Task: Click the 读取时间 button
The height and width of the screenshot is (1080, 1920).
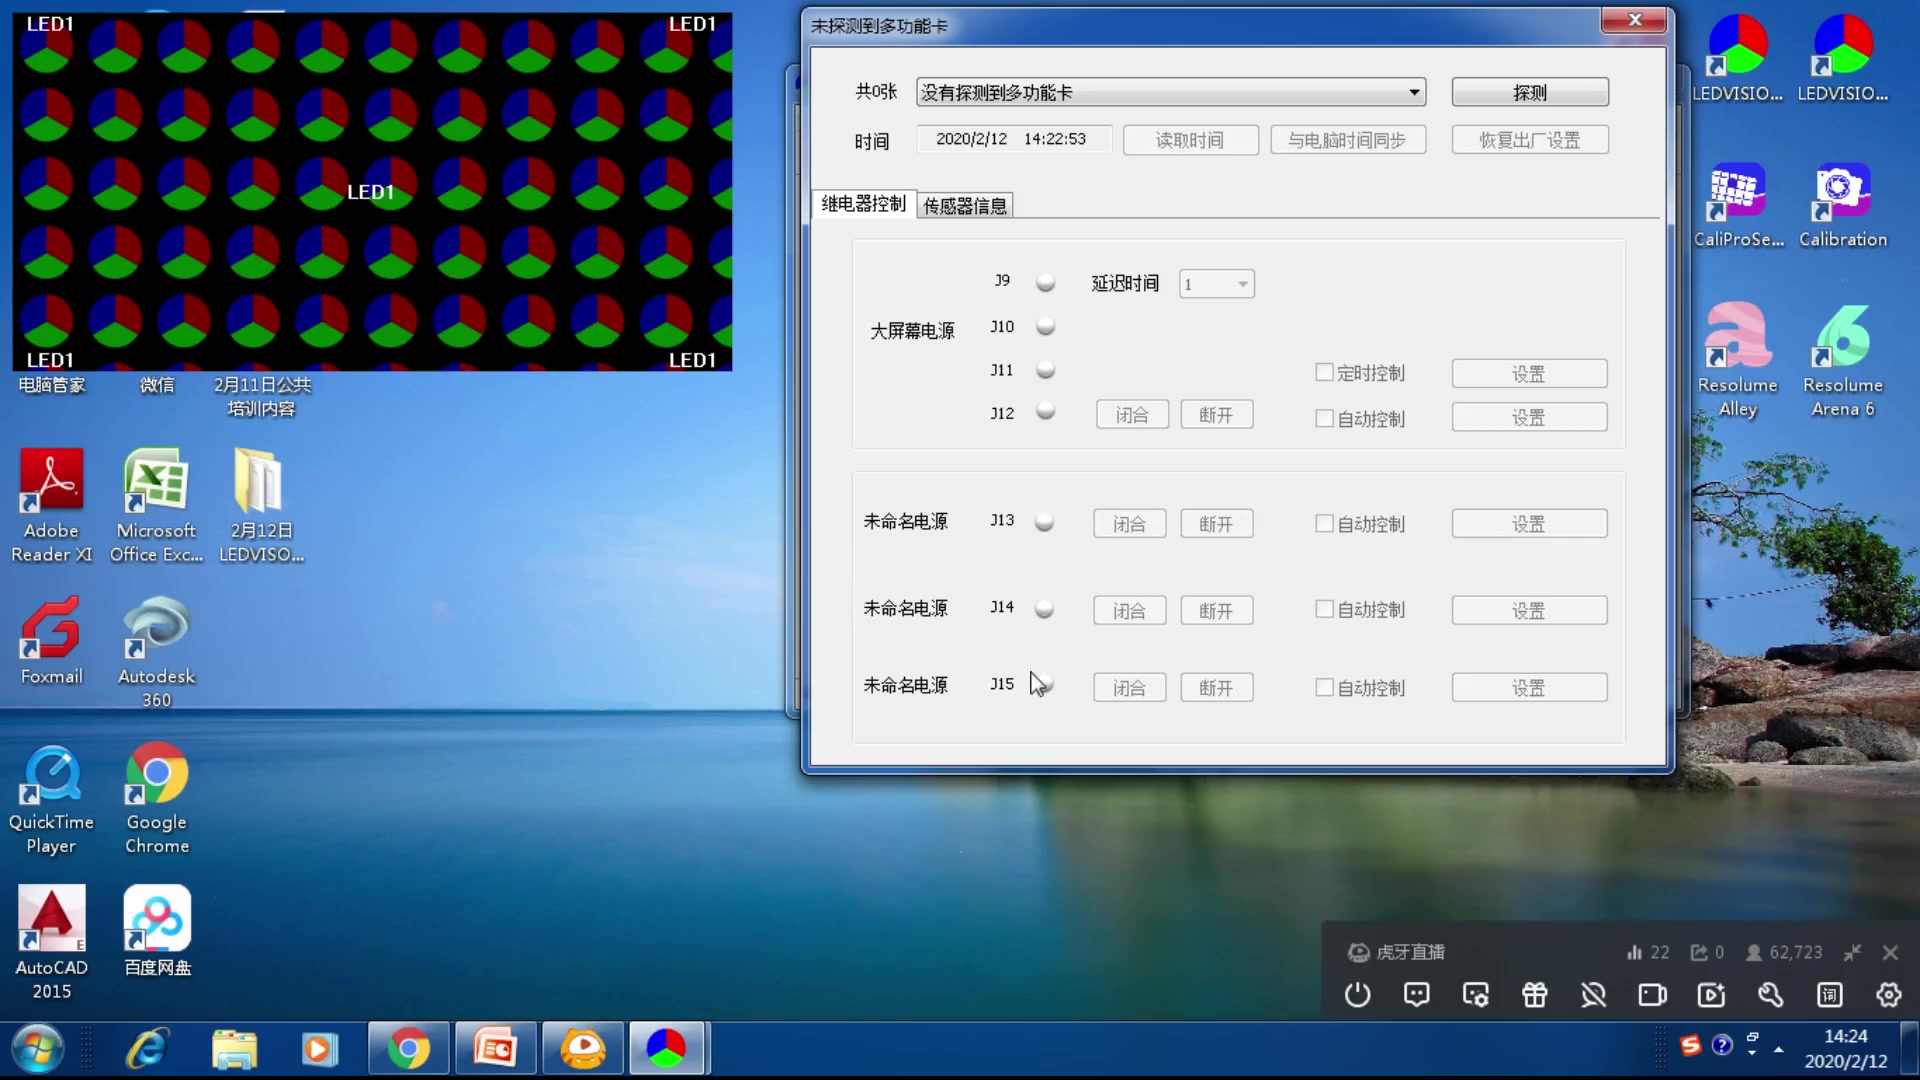Action: pyautogui.click(x=1189, y=140)
